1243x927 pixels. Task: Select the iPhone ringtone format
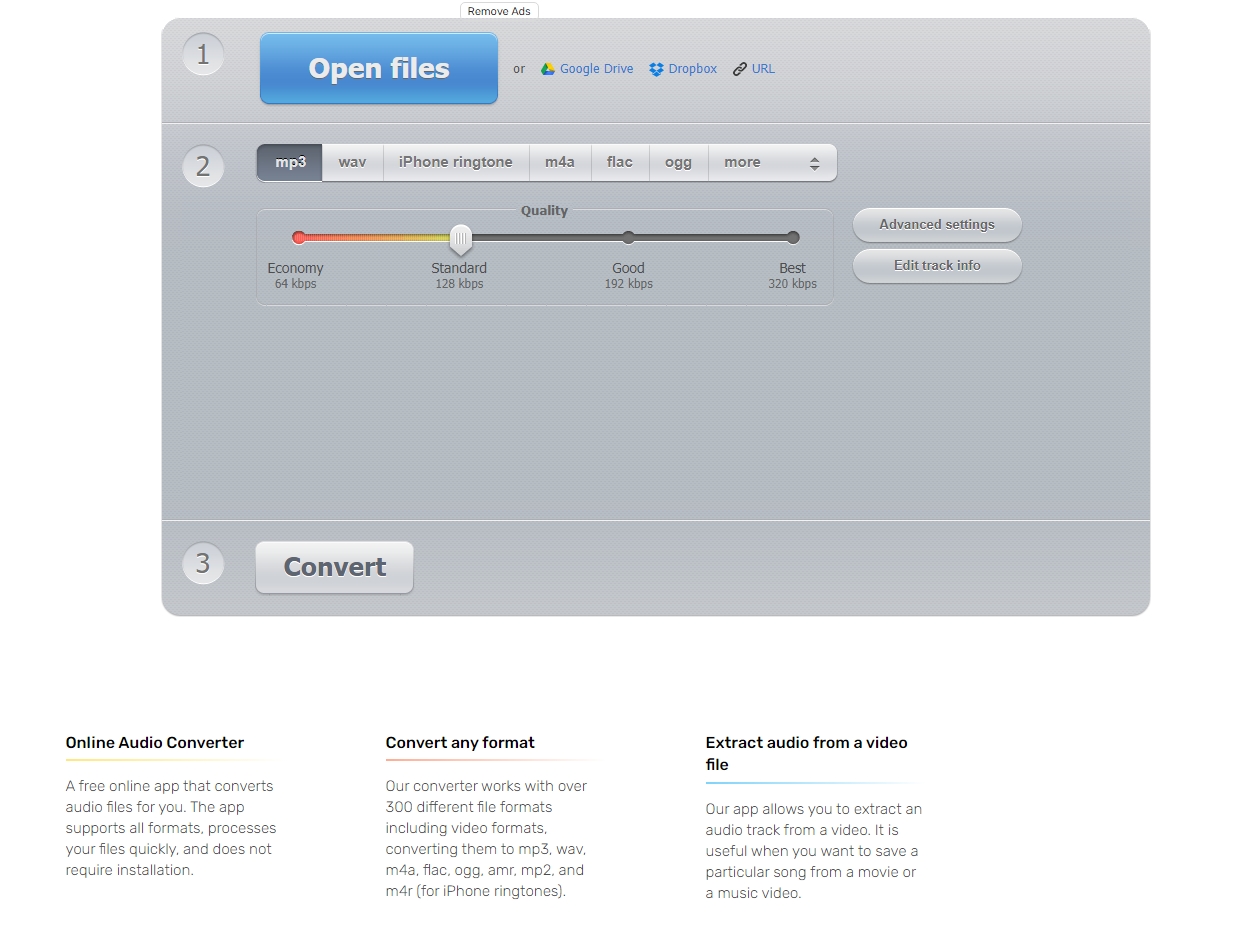[x=455, y=162]
